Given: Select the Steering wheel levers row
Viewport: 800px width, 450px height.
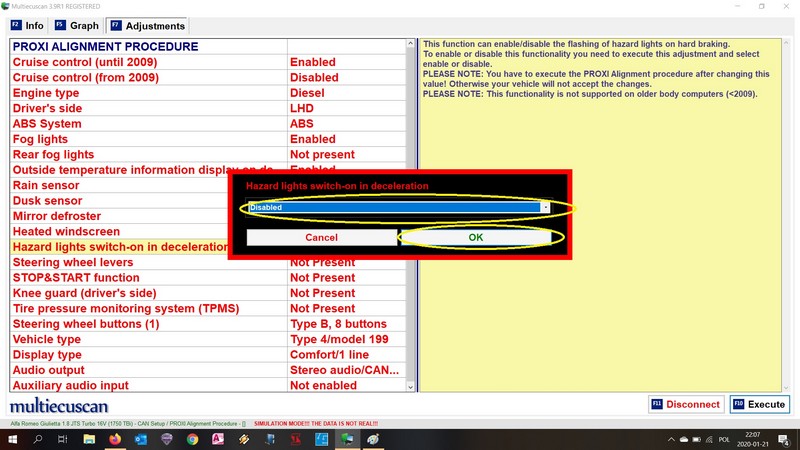Looking at the screenshot, I should pyautogui.click(x=208, y=262).
